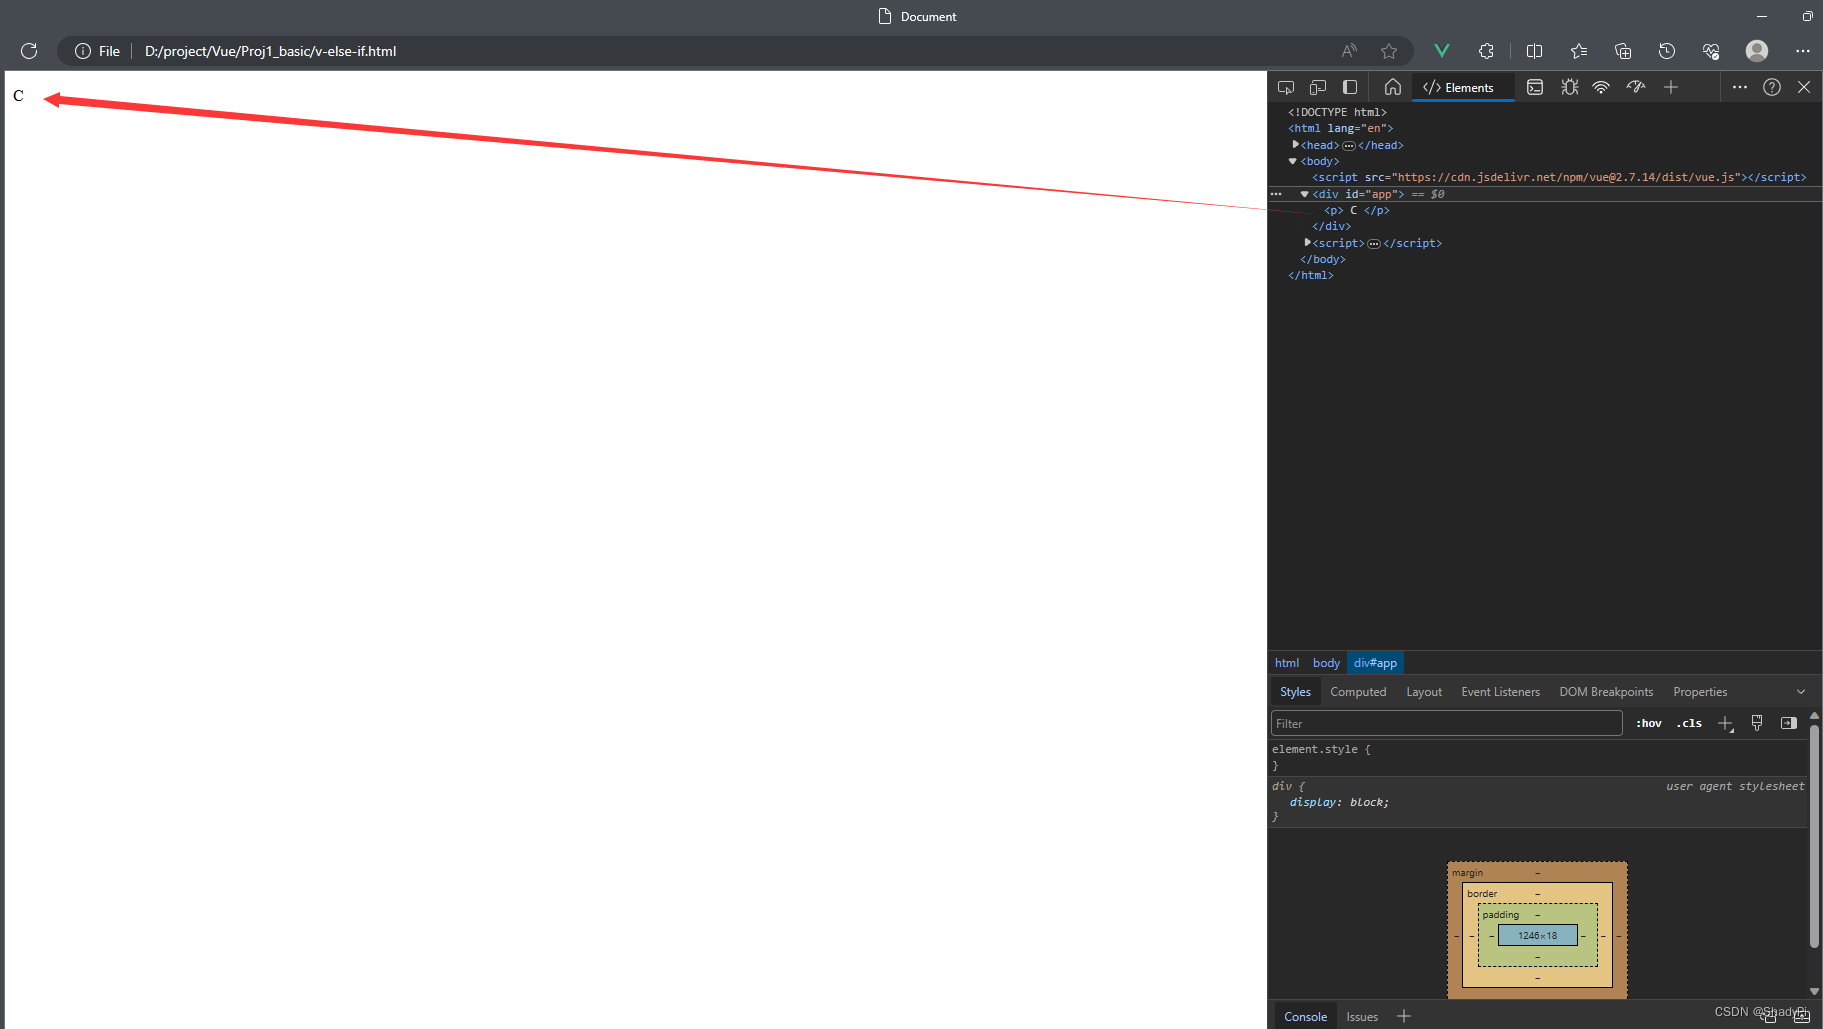The width and height of the screenshot is (1823, 1029).
Task: Open the Vue devtools extension icon
Action: (1442, 51)
